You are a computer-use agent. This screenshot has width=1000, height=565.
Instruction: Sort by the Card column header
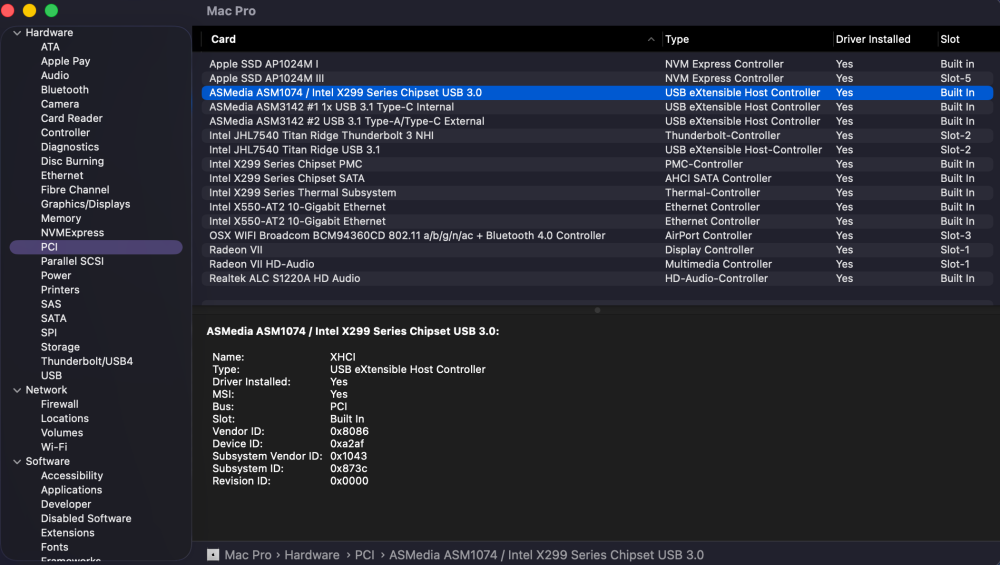point(223,40)
